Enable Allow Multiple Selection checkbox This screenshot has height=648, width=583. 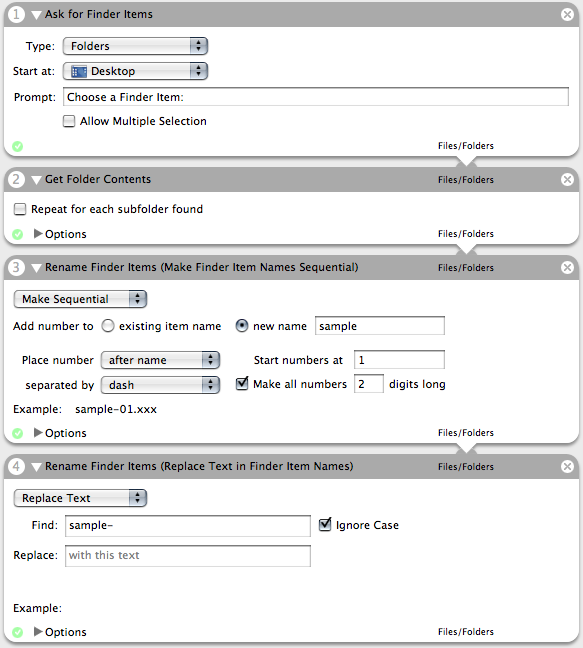[69, 121]
